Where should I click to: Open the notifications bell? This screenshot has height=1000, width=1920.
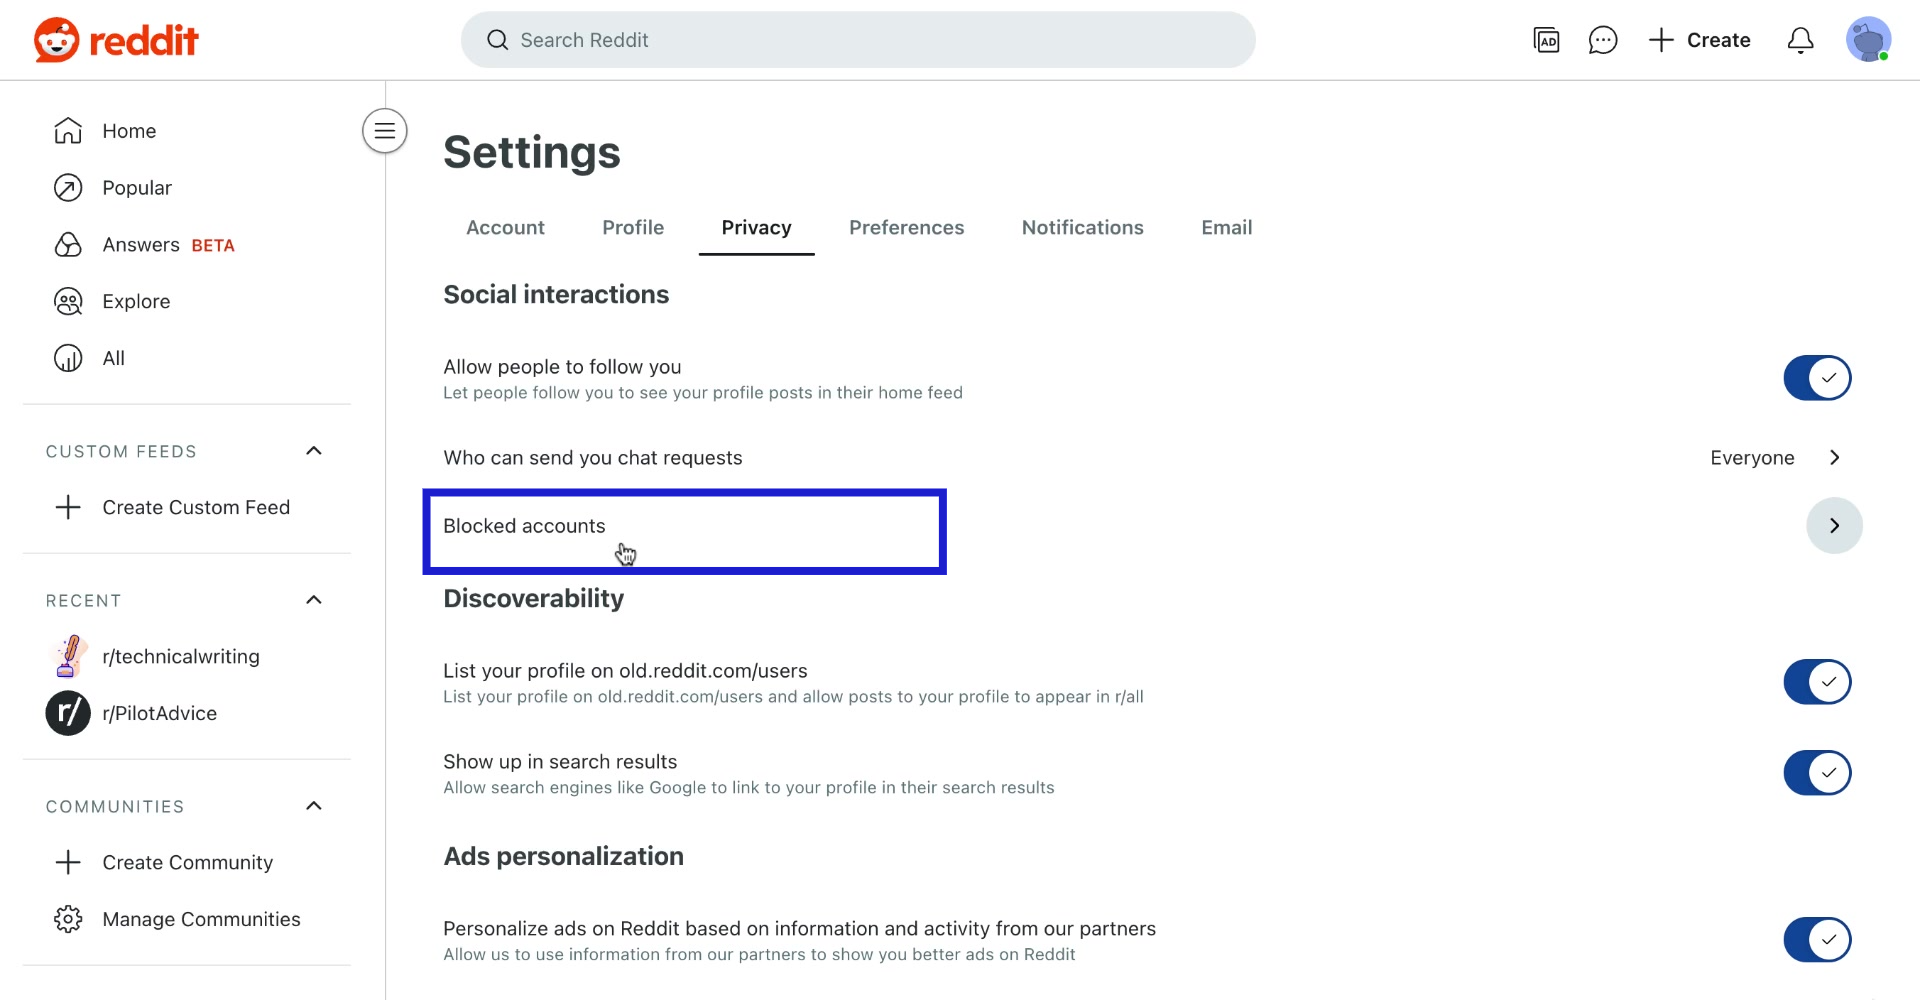pos(1800,40)
